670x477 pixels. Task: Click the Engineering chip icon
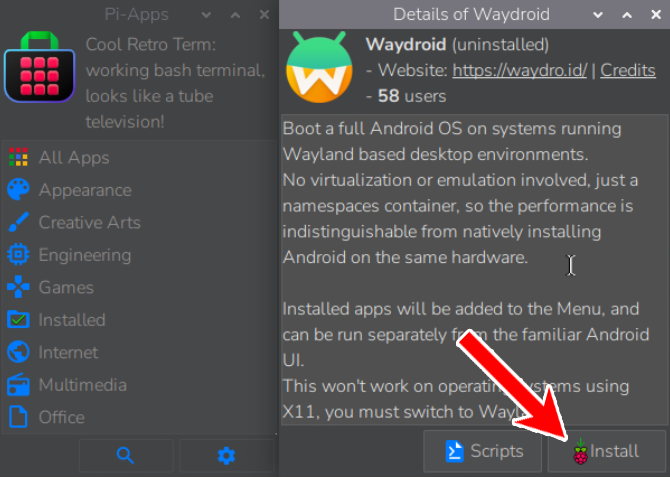click(18, 255)
